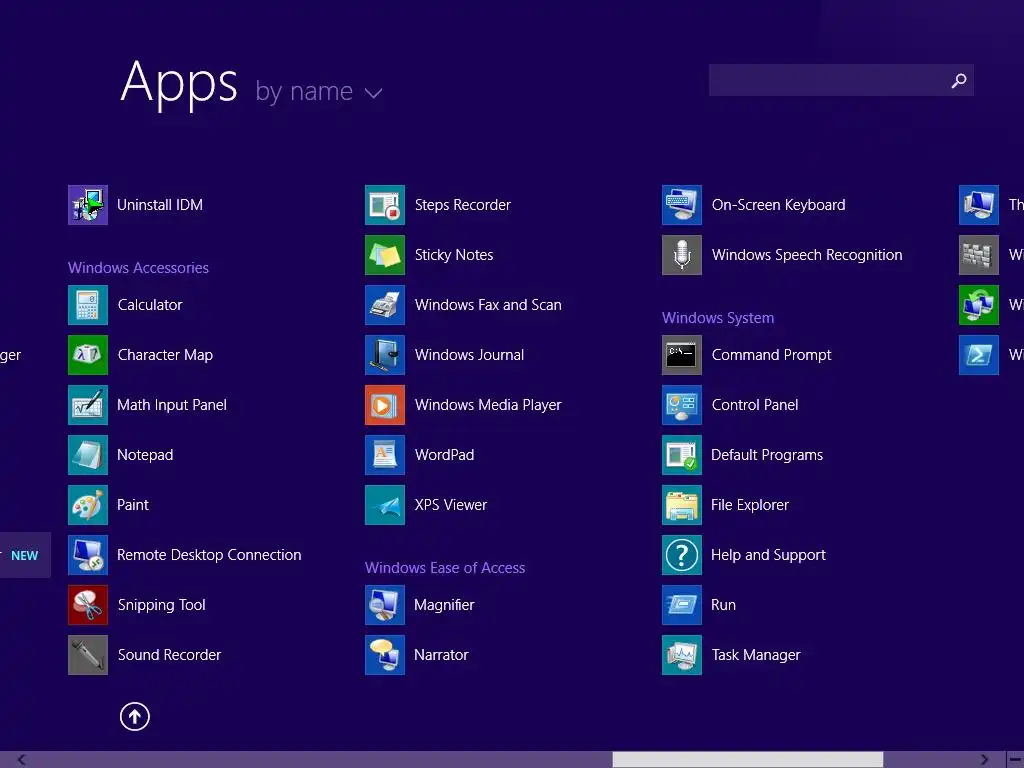Open the Help and Support icon
This screenshot has height=768, width=1024.
point(682,555)
